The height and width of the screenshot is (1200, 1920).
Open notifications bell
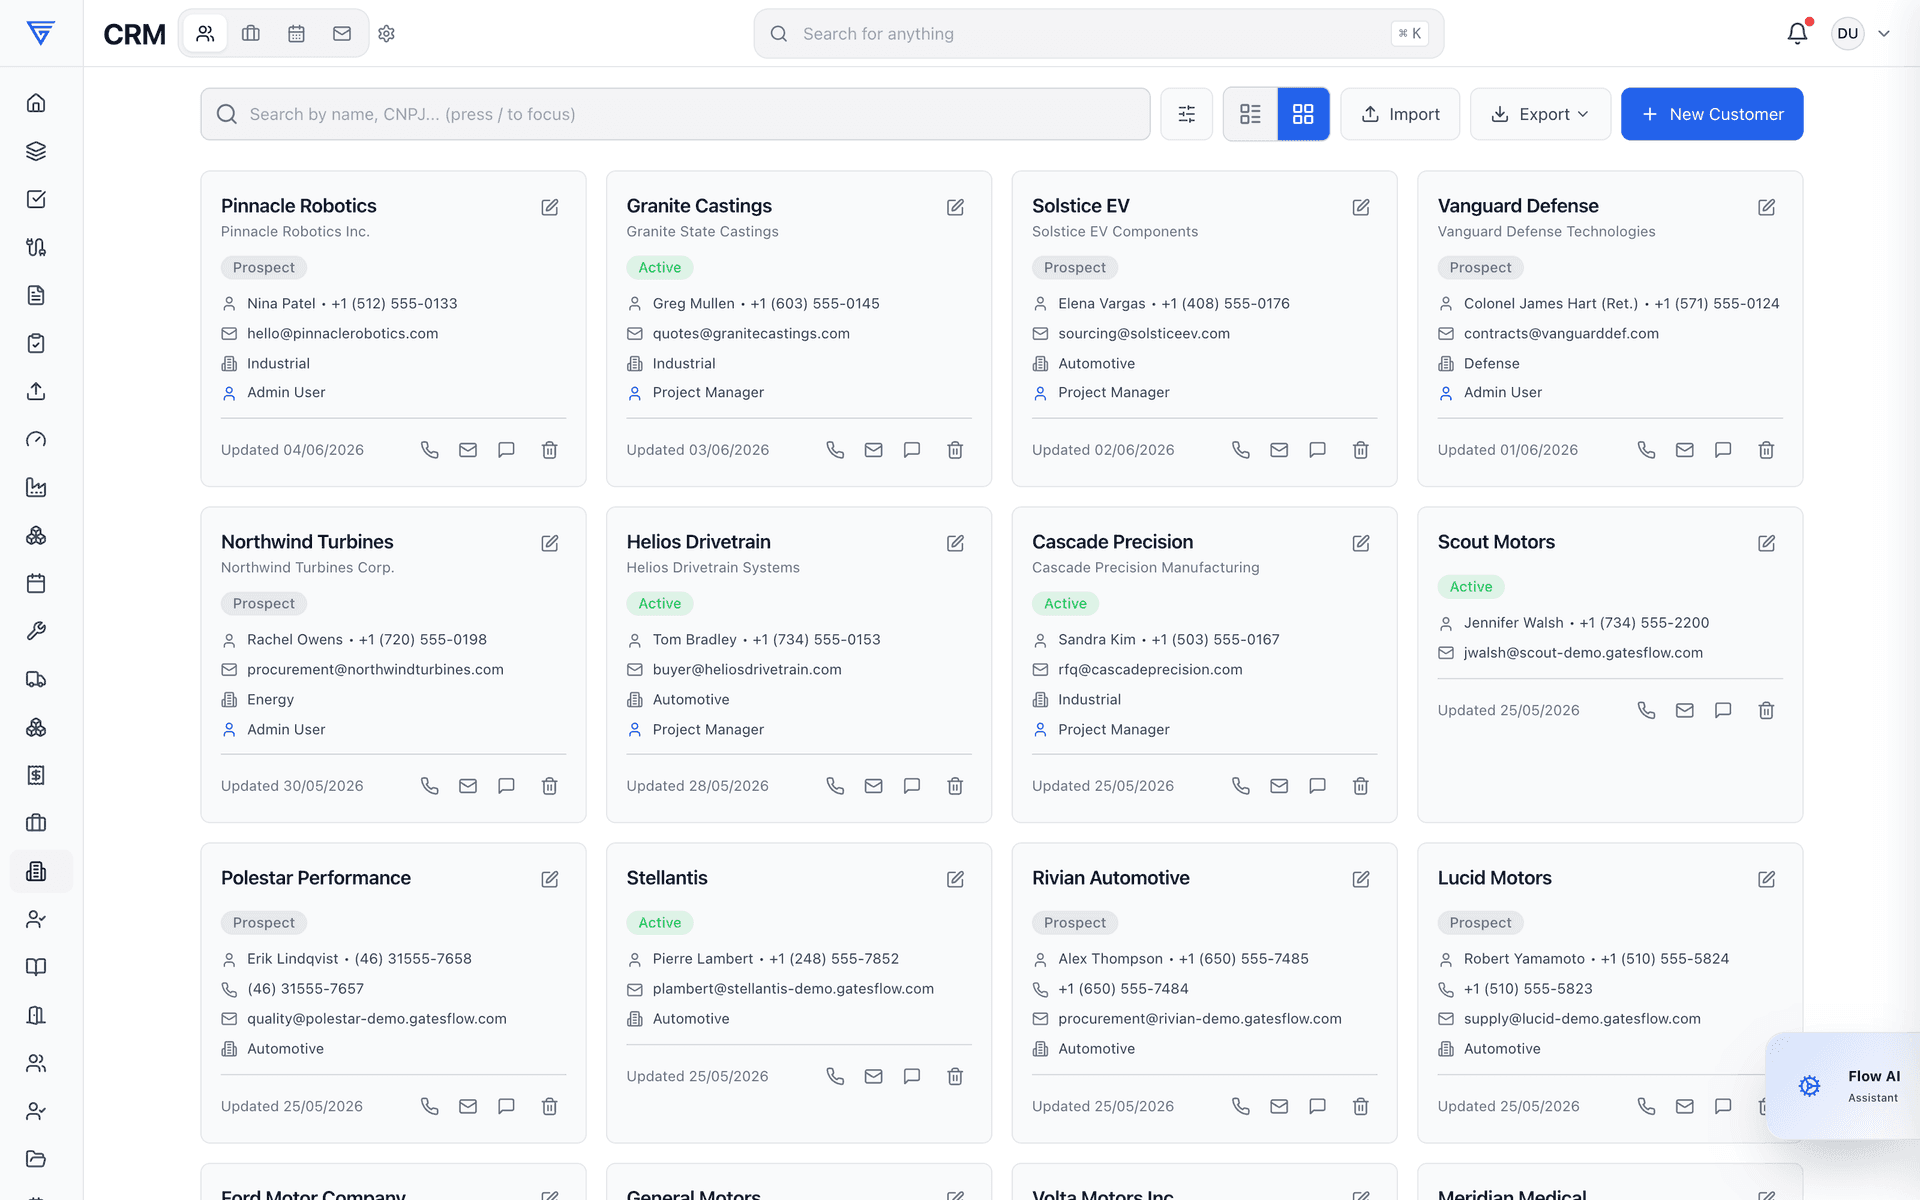[x=1797, y=33]
